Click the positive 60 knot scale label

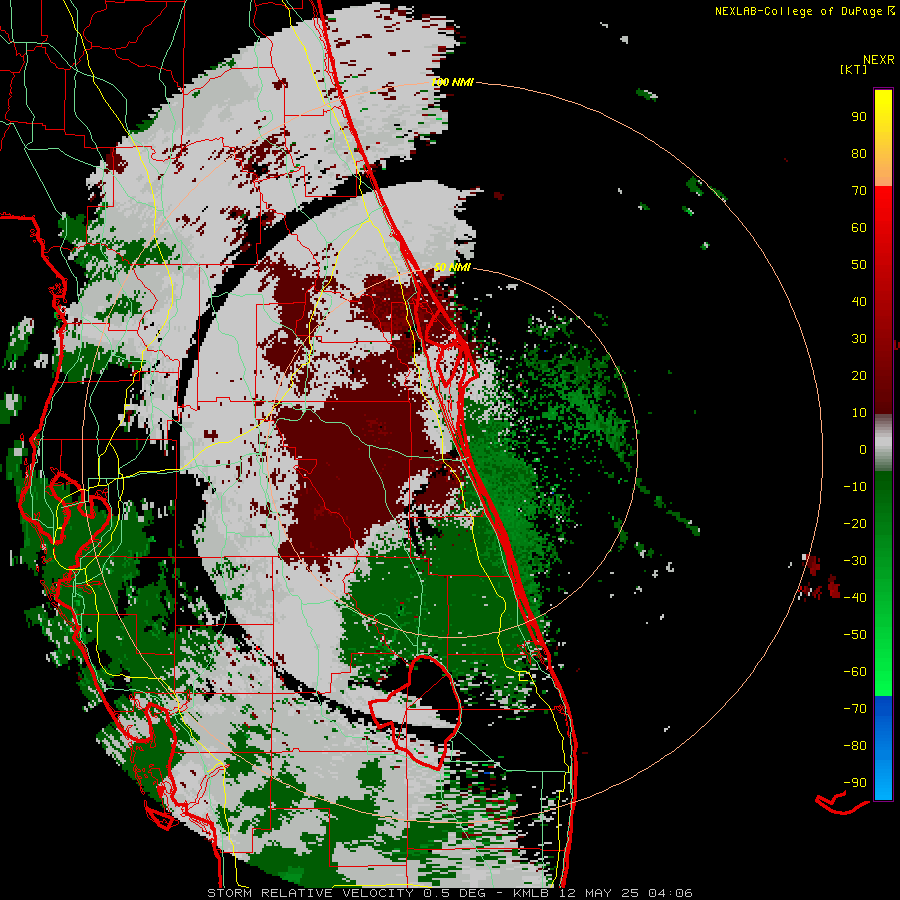click(859, 228)
